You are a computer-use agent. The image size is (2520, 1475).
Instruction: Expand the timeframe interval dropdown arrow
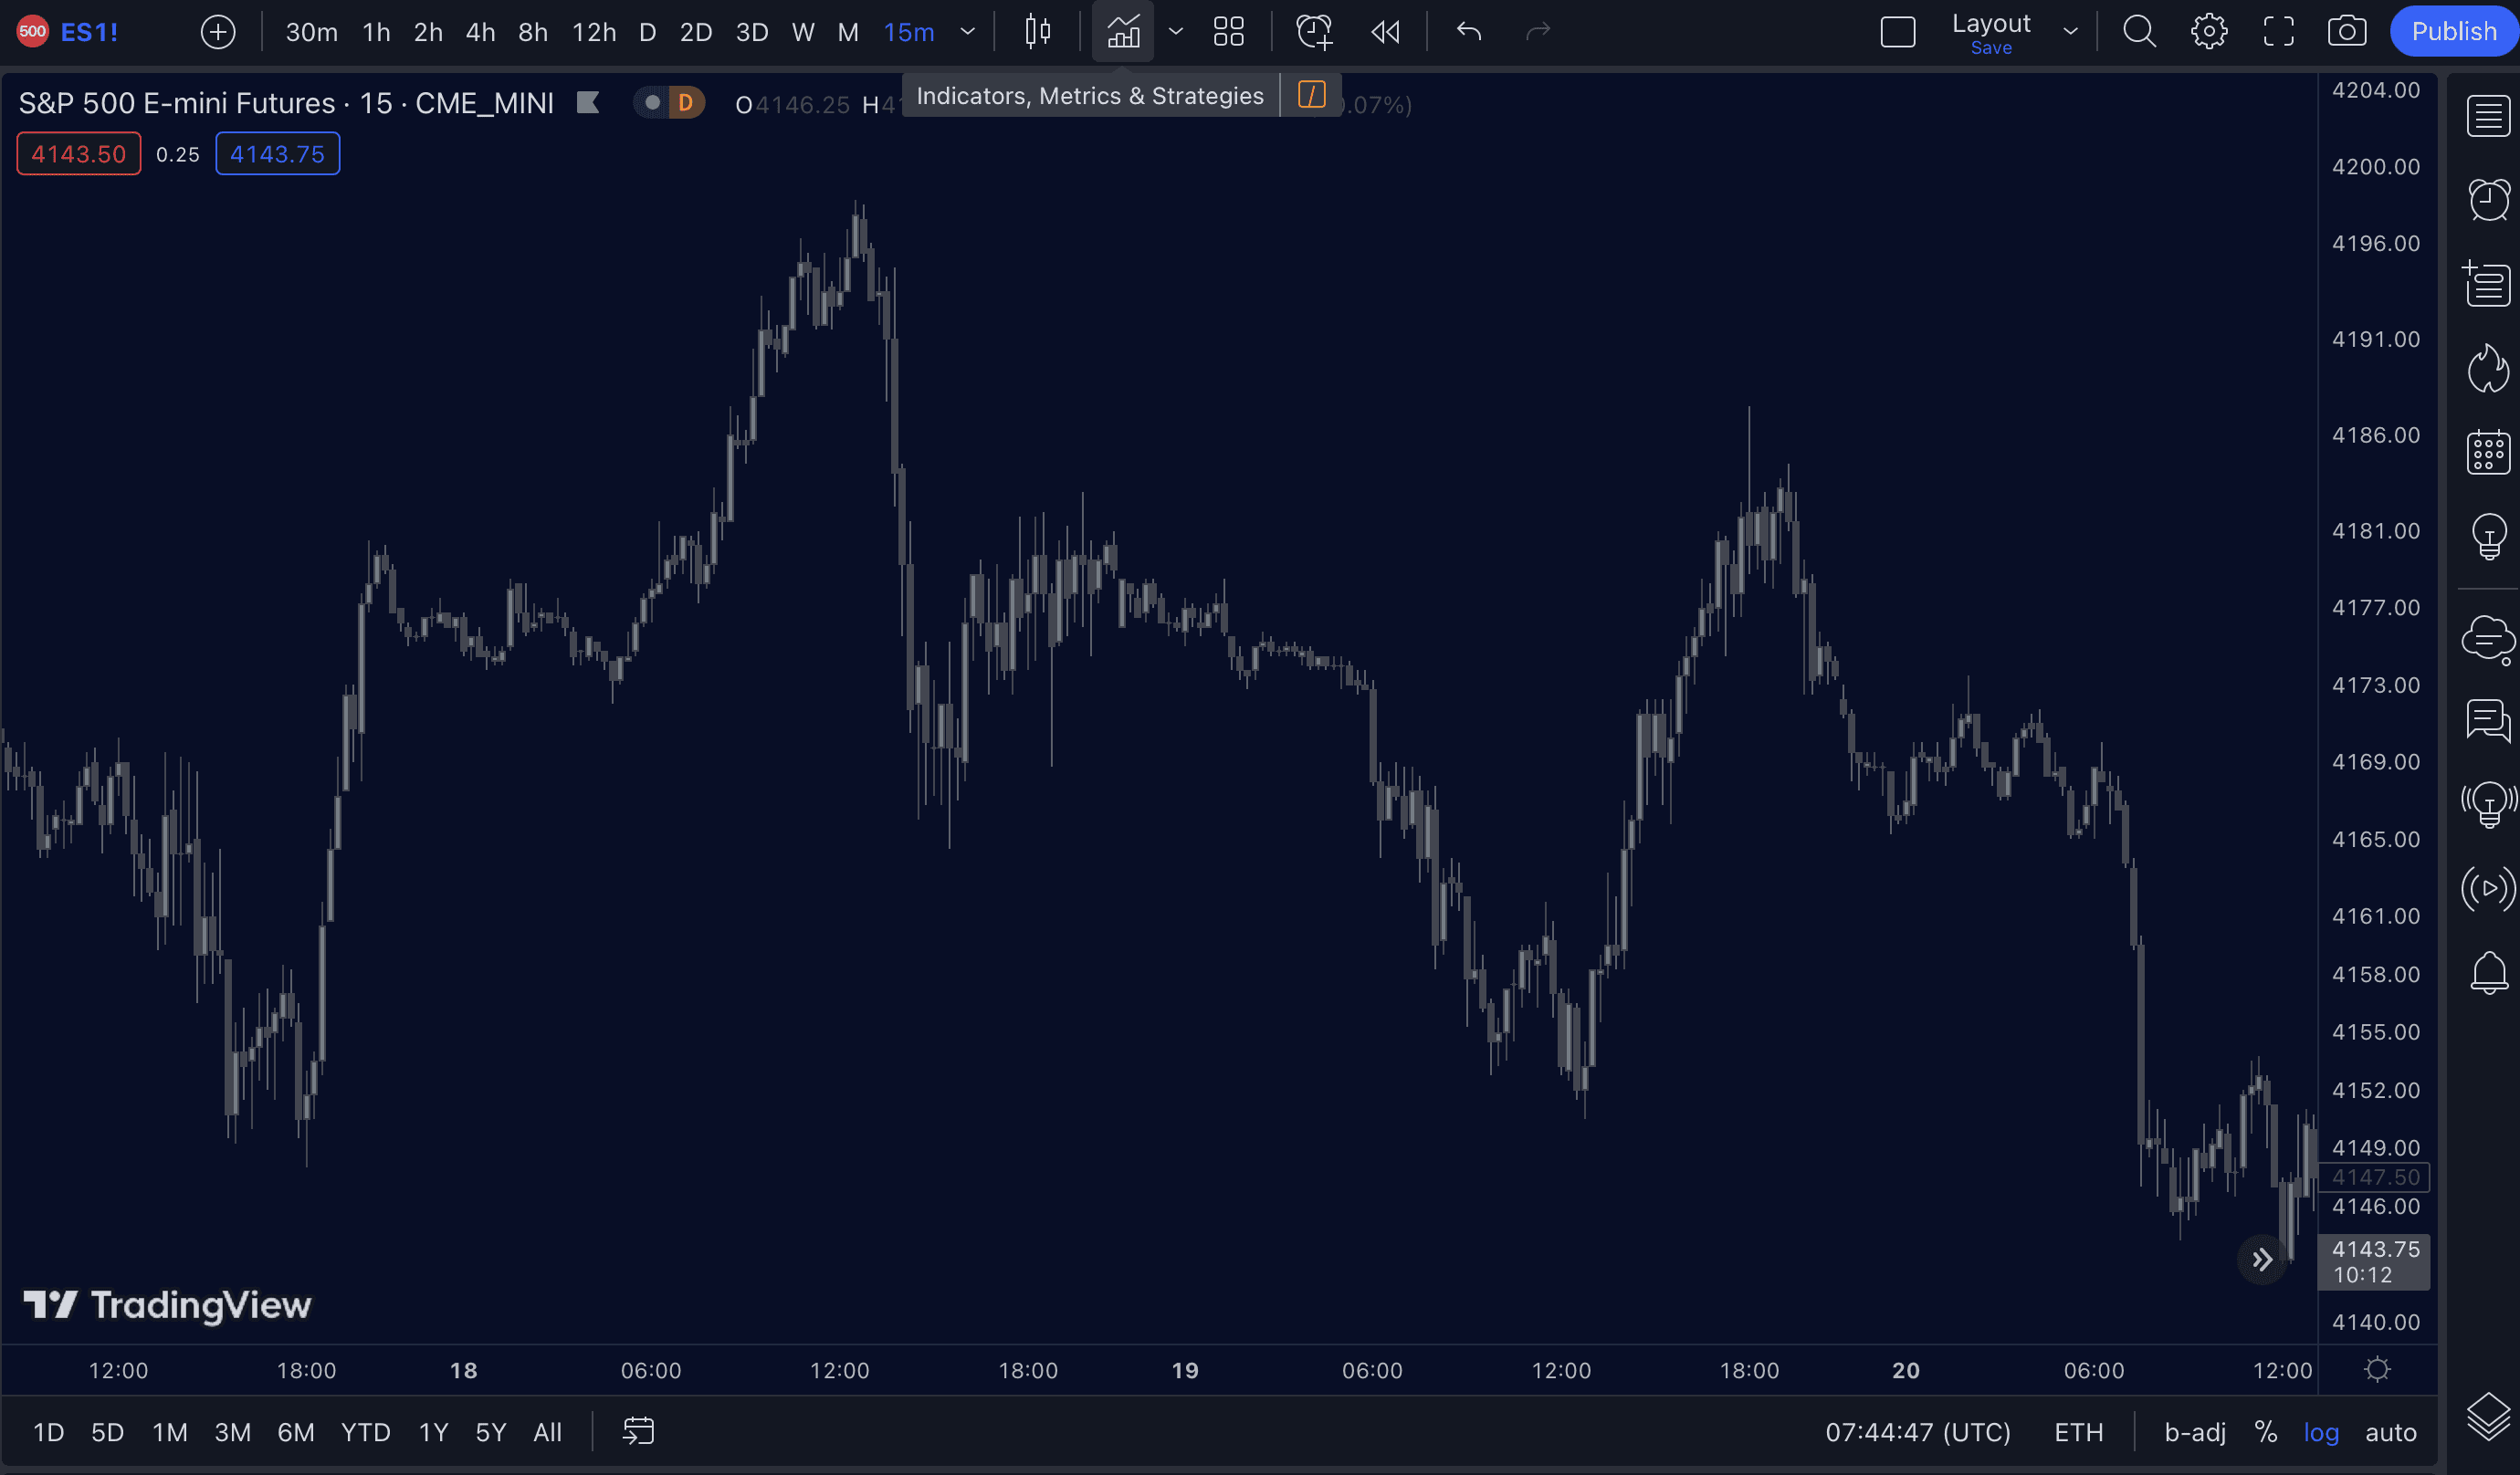(x=967, y=32)
